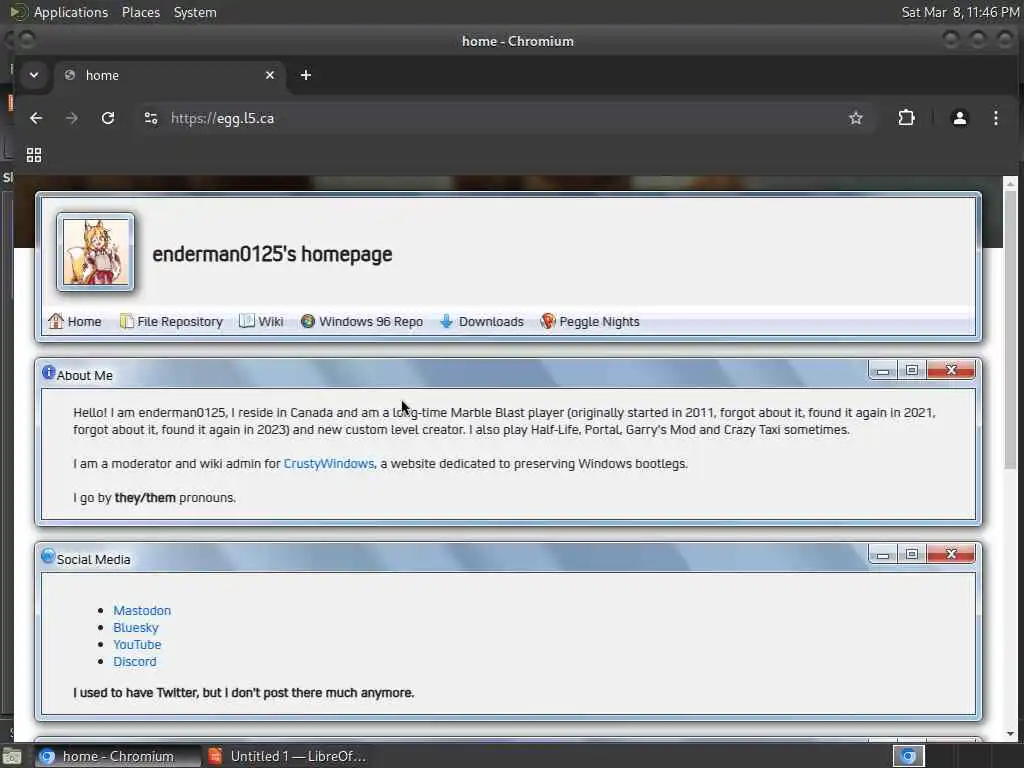This screenshot has height=768, width=1024.
Task: Click the clock showing Sat Mar 8
Action: pos(960,12)
